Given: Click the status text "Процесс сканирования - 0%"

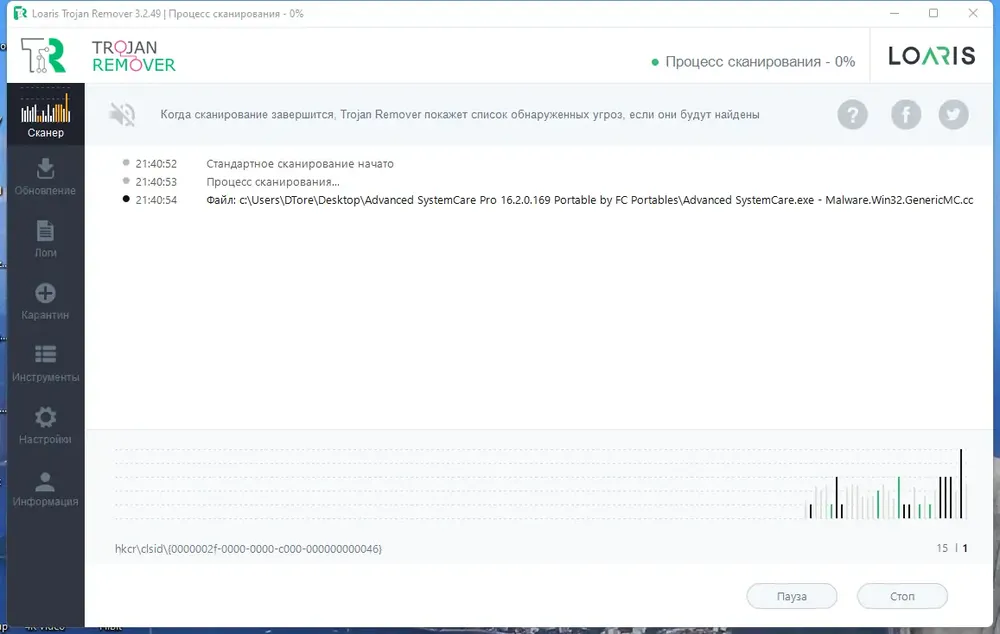Looking at the screenshot, I should (x=760, y=62).
